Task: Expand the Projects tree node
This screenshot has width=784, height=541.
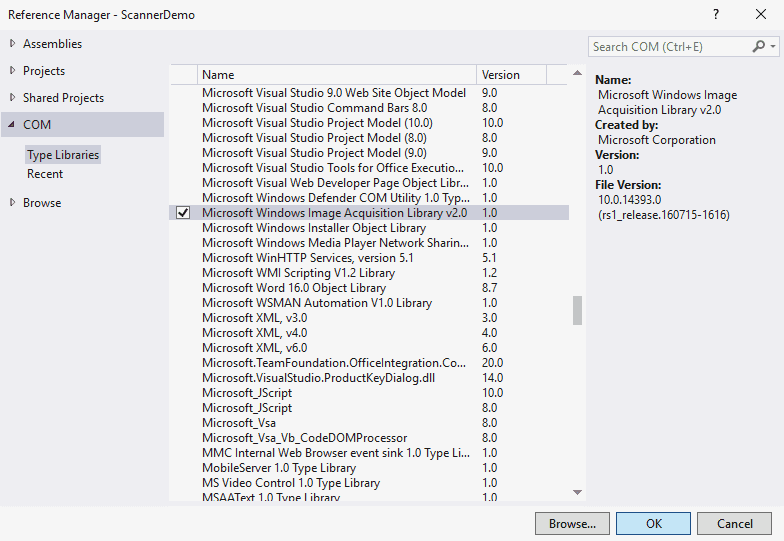Action: click(12, 70)
